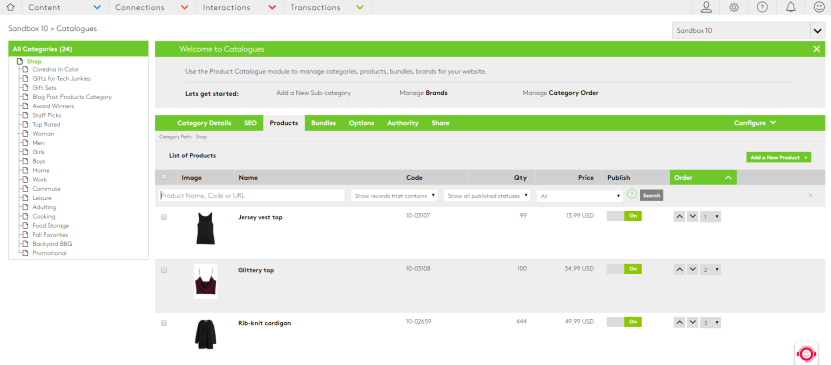The height and width of the screenshot is (365, 831).
Task: Move Glittery top down in order
Action: pos(692,270)
